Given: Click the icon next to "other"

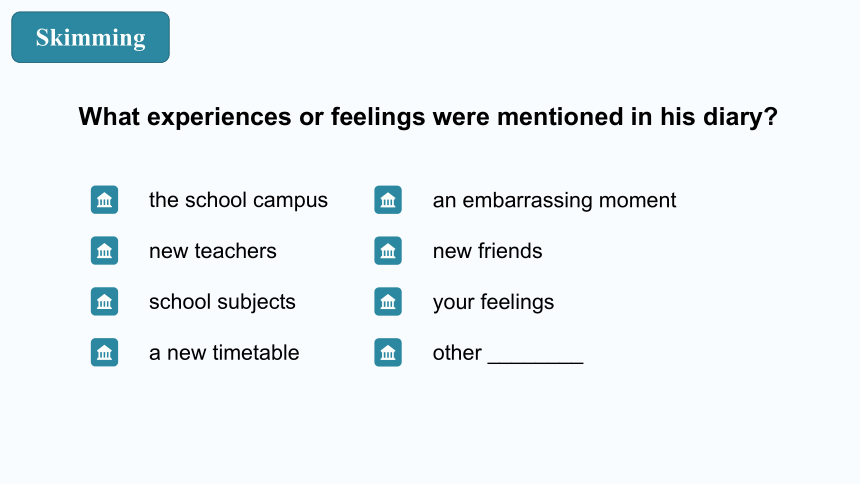Looking at the screenshot, I should click(x=388, y=352).
